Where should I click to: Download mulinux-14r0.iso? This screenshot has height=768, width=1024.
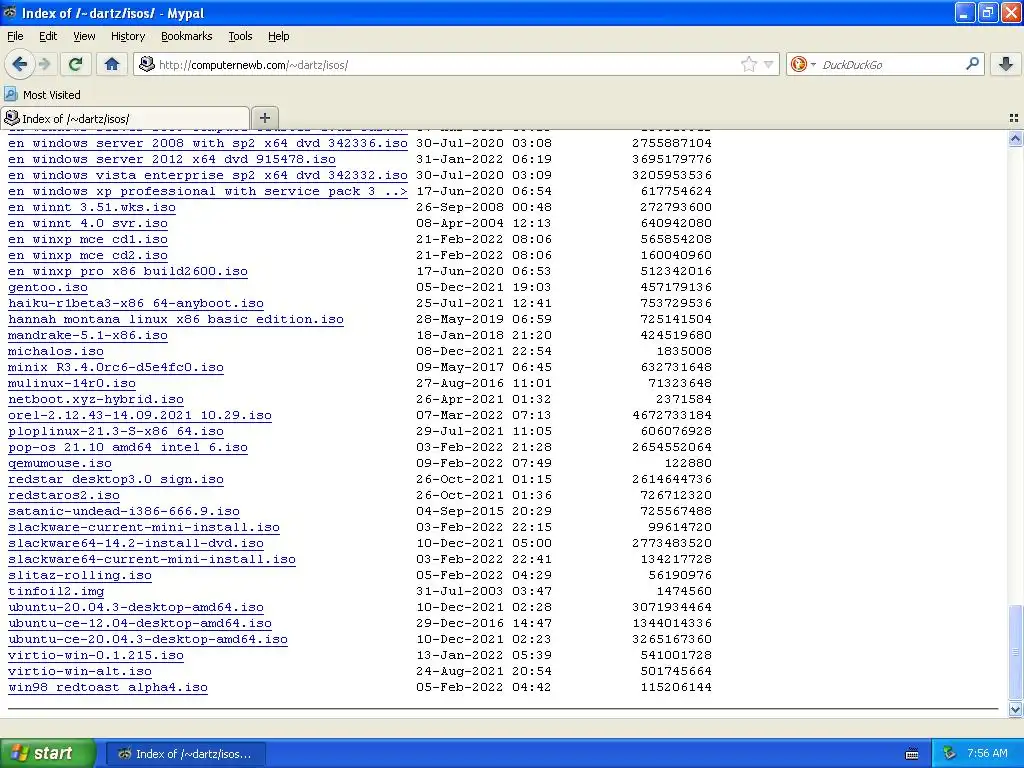click(x=72, y=383)
